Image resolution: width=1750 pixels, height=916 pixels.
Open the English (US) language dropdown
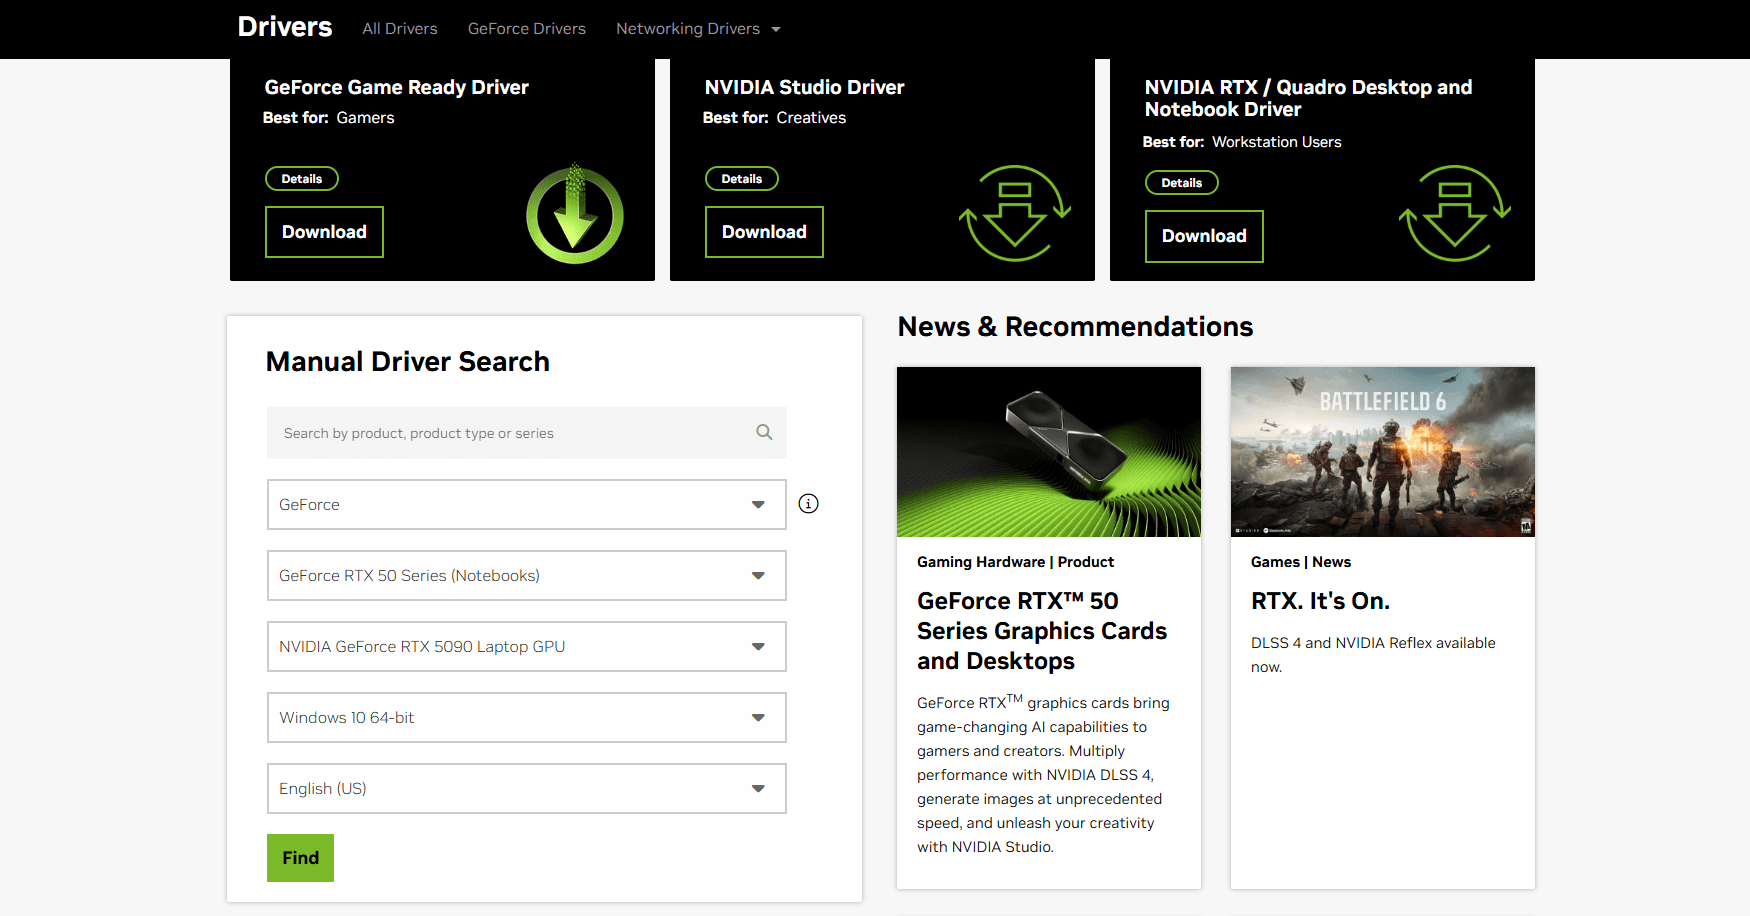527,789
